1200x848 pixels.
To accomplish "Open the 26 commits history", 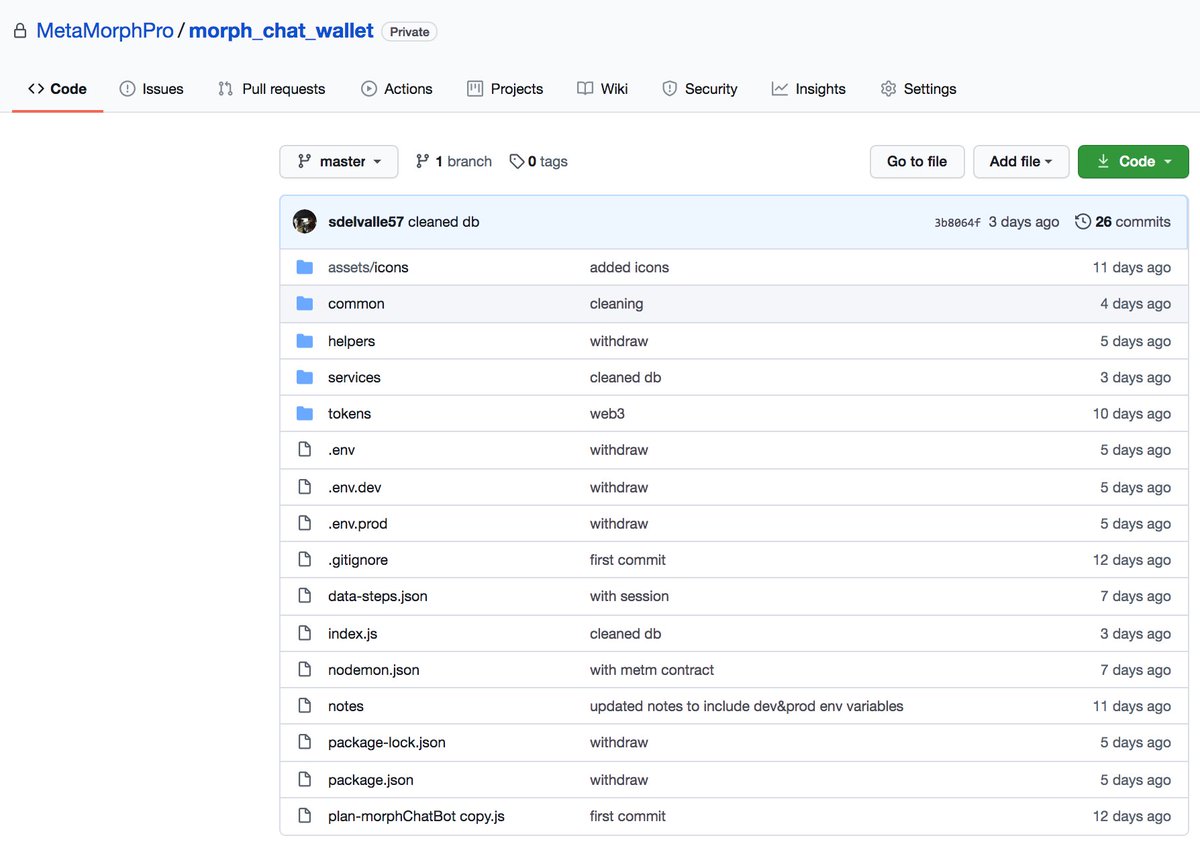I will [1123, 222].
